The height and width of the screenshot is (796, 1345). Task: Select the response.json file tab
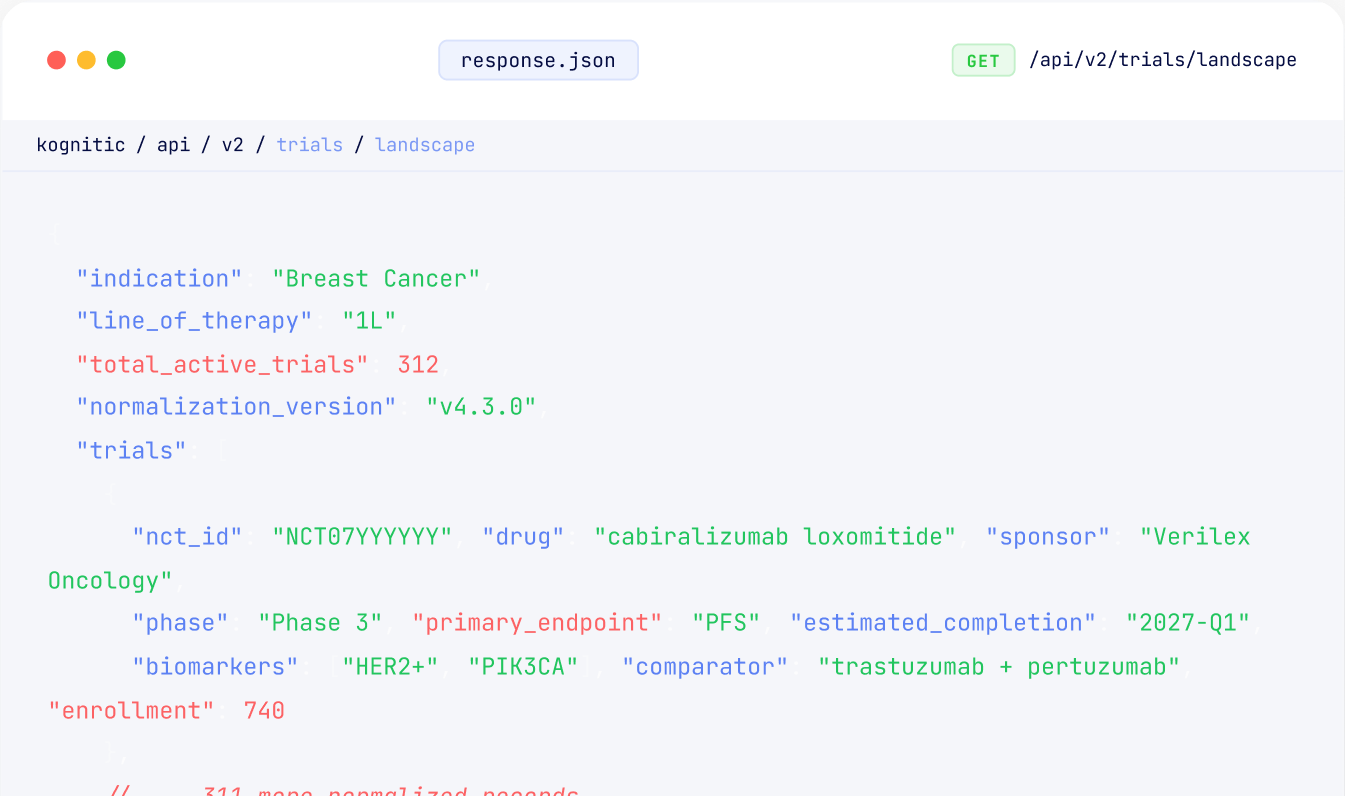[x=538, y=60]
